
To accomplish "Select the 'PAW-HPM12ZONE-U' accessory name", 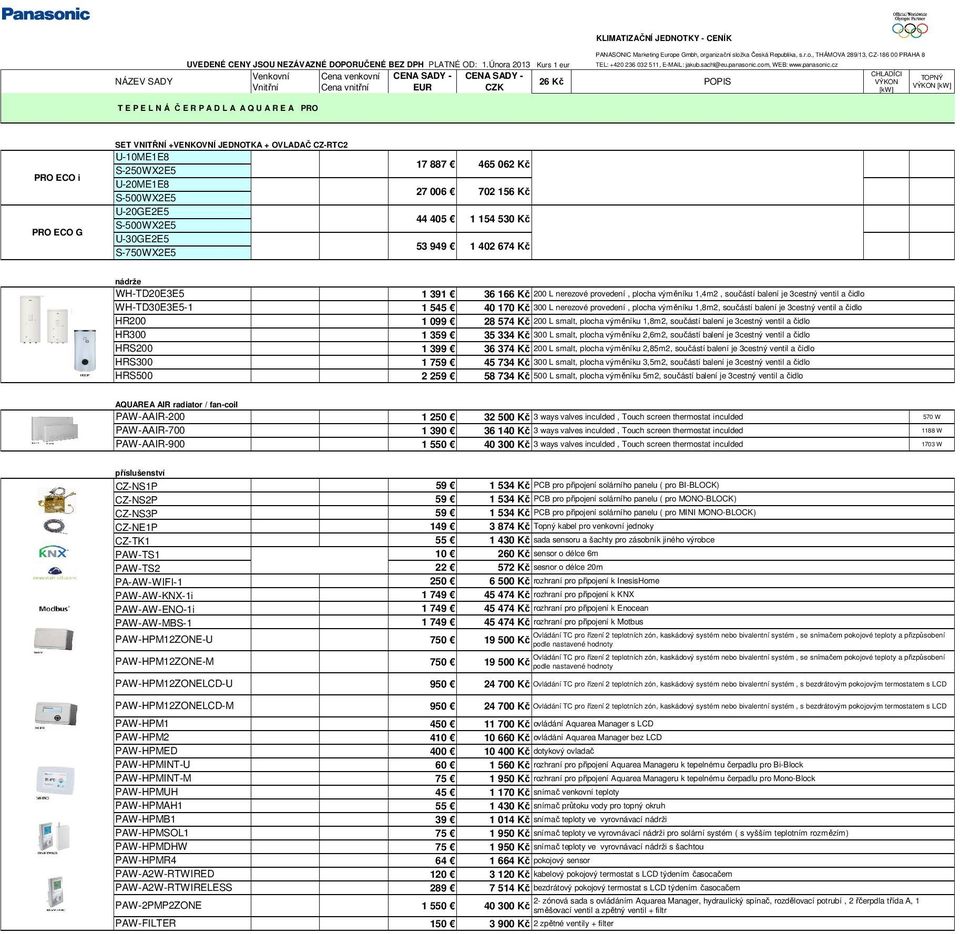I will click(x=164, y=639).
